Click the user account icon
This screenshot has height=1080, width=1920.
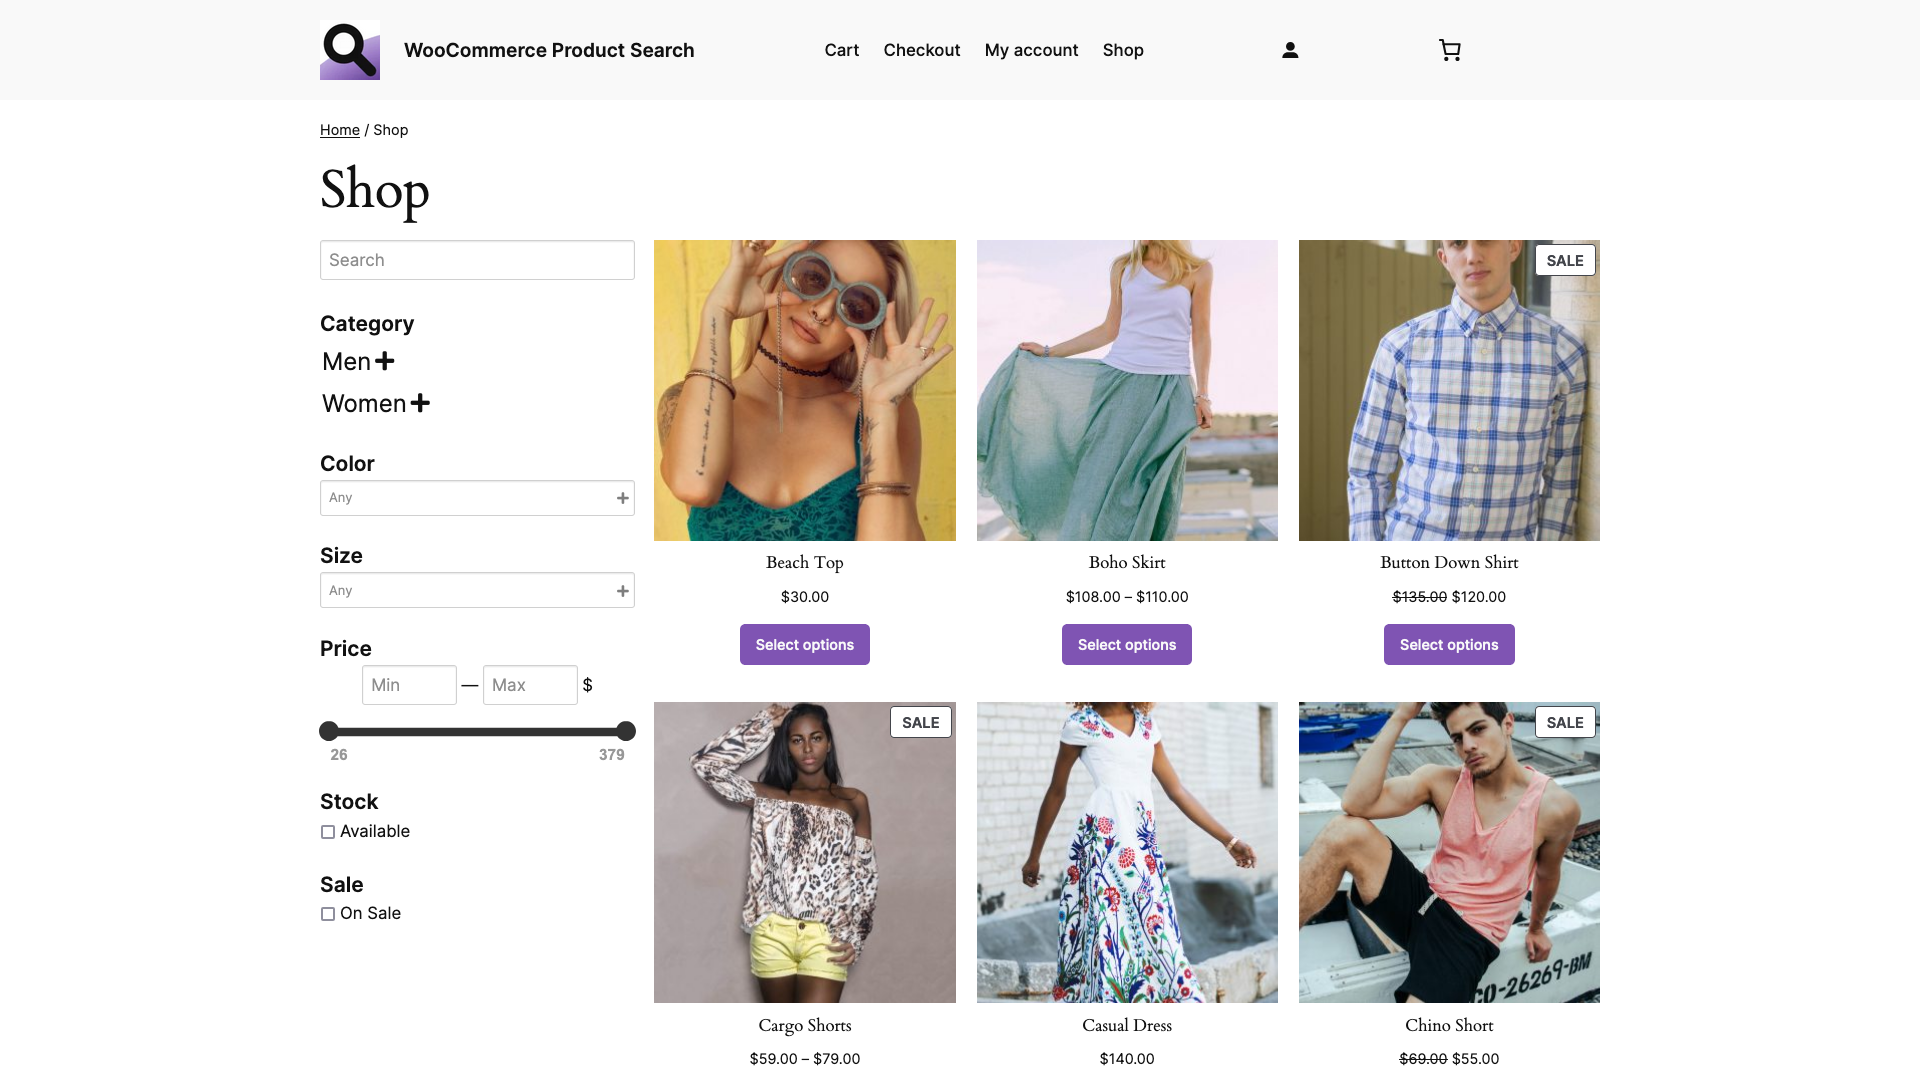tap(1290, 50)
